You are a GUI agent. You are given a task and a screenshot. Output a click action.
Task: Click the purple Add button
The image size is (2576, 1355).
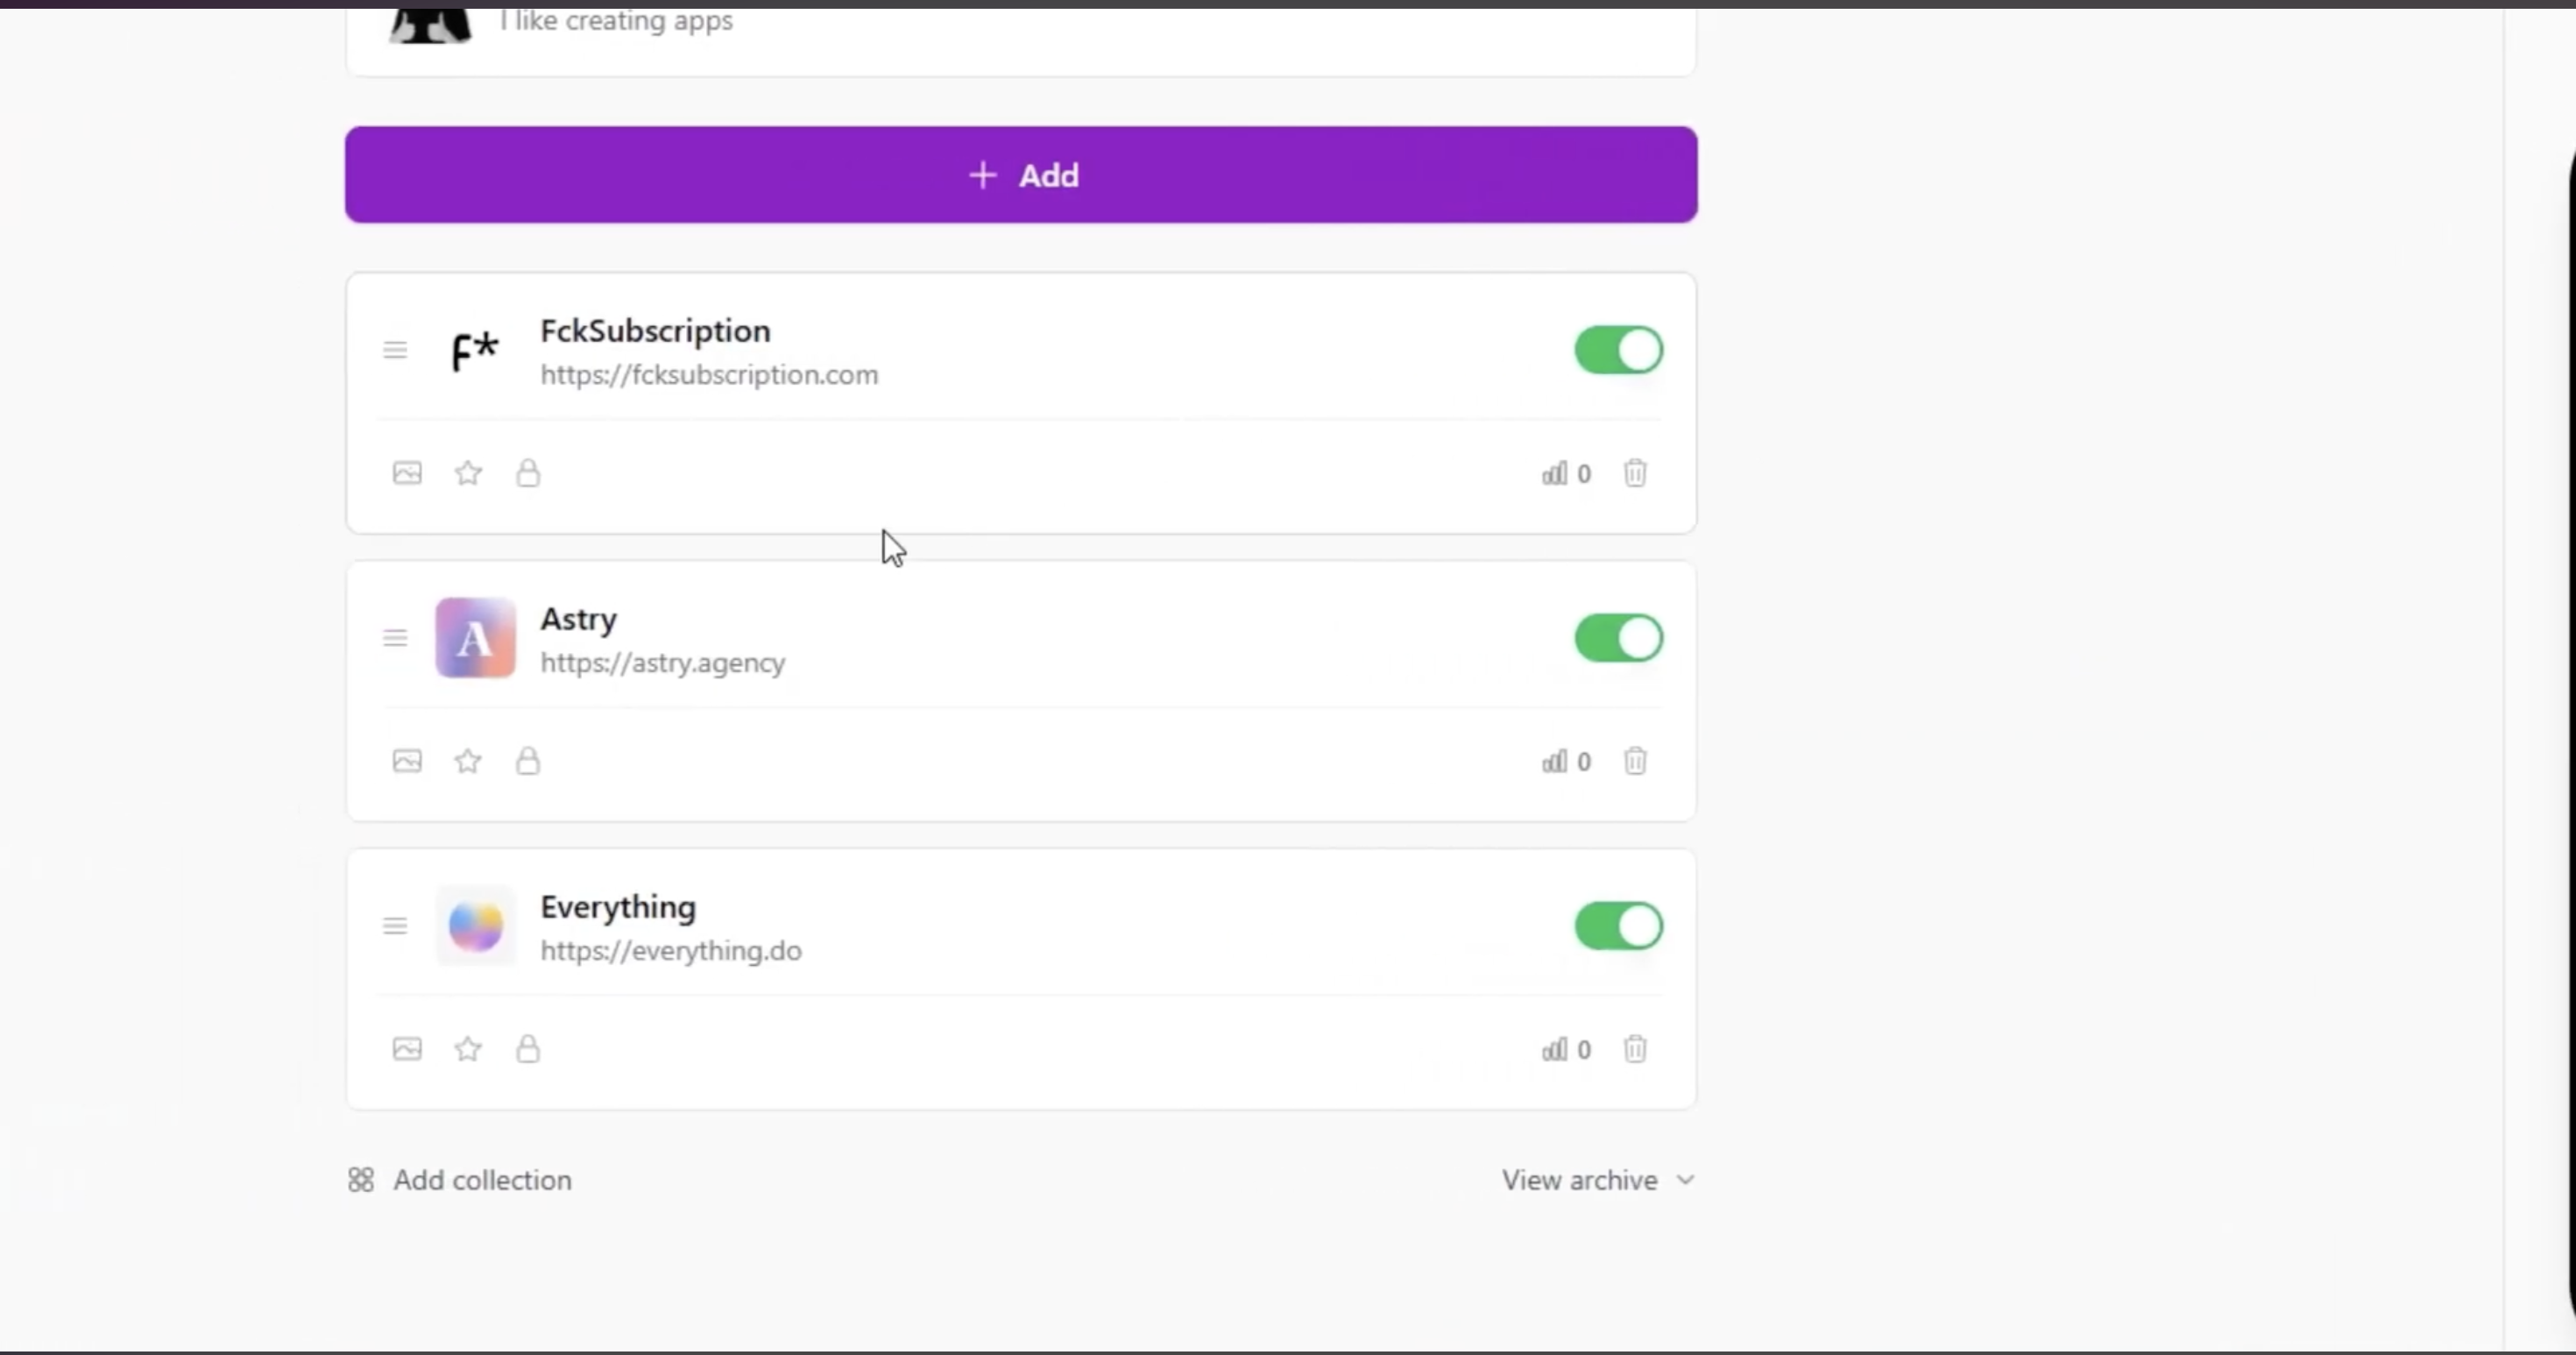click(1021, 175)
